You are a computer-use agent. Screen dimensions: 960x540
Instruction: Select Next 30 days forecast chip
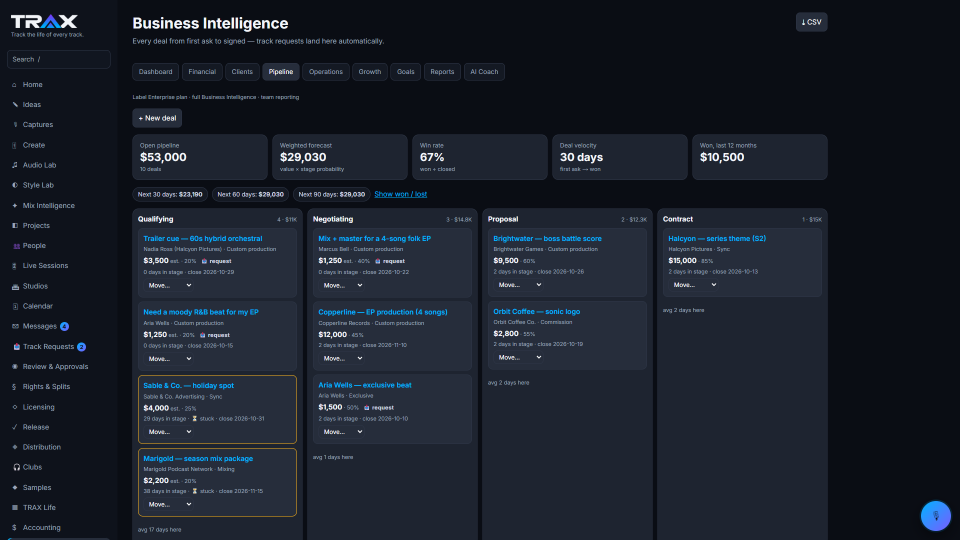coord(170,195)
